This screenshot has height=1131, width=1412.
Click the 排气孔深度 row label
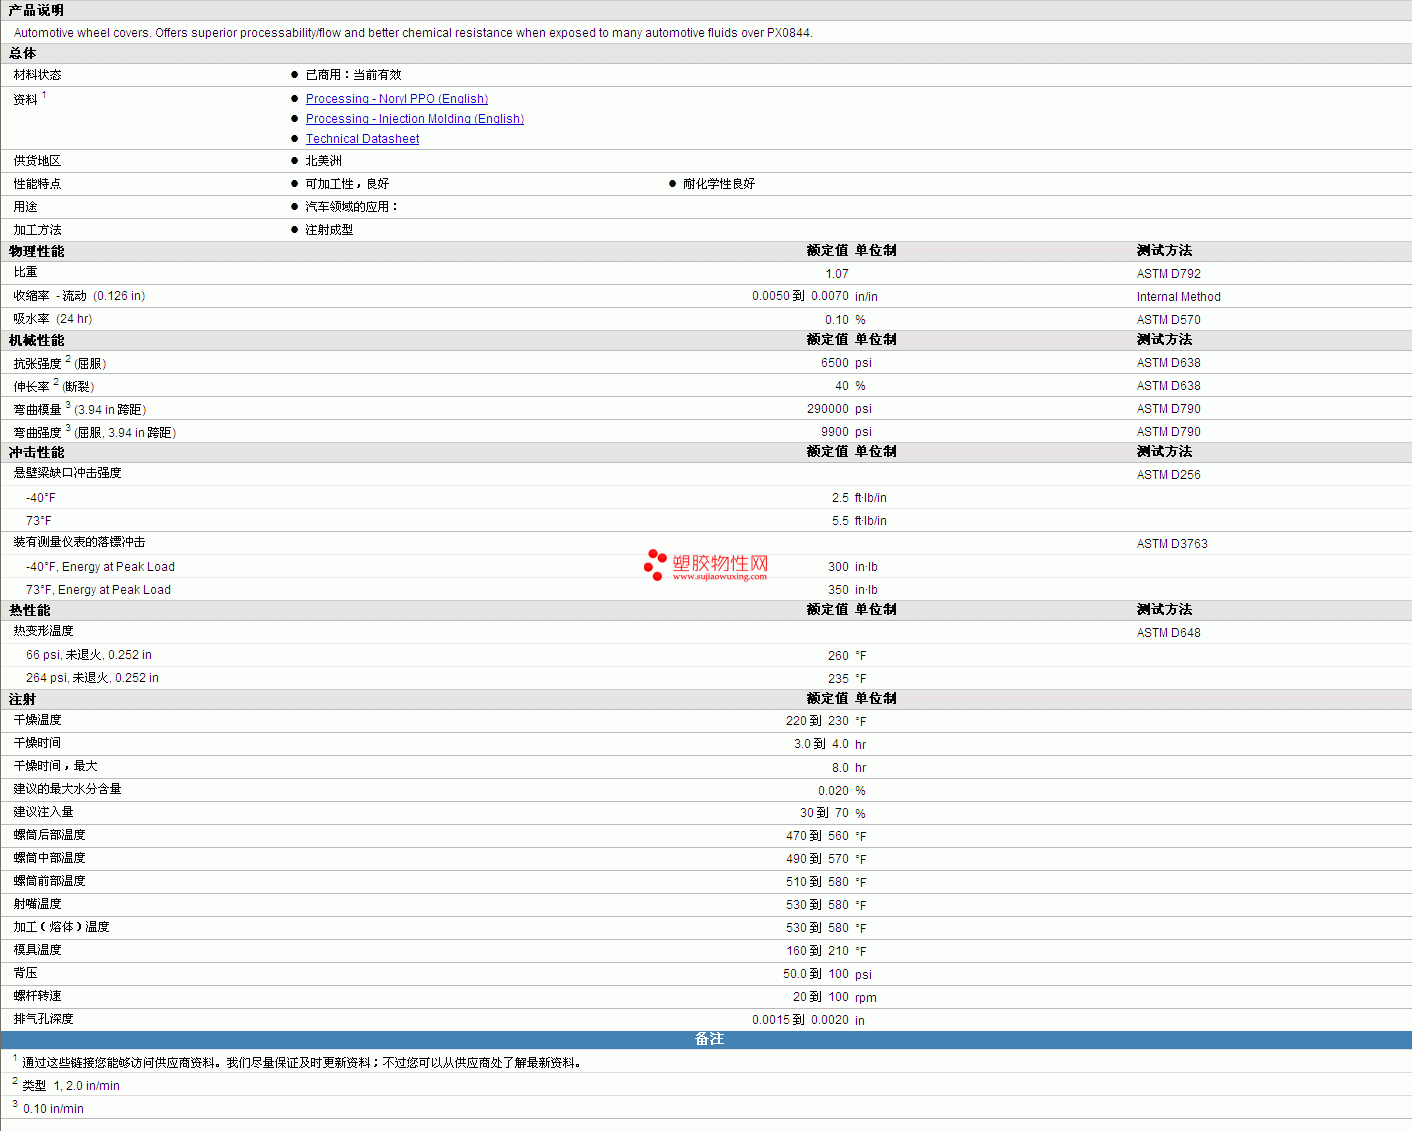click(x=44, y=1019)
